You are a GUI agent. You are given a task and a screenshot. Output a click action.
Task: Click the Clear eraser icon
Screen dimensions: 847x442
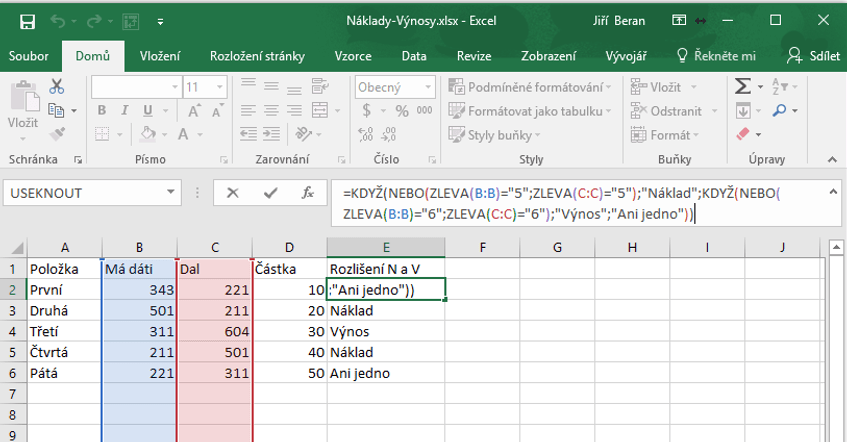(x=743, y=134)
